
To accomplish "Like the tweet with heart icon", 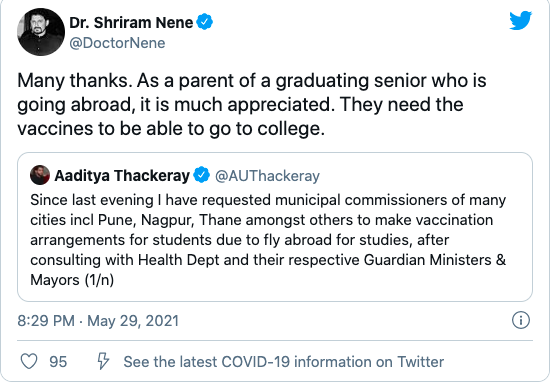I will click(29, 361).
